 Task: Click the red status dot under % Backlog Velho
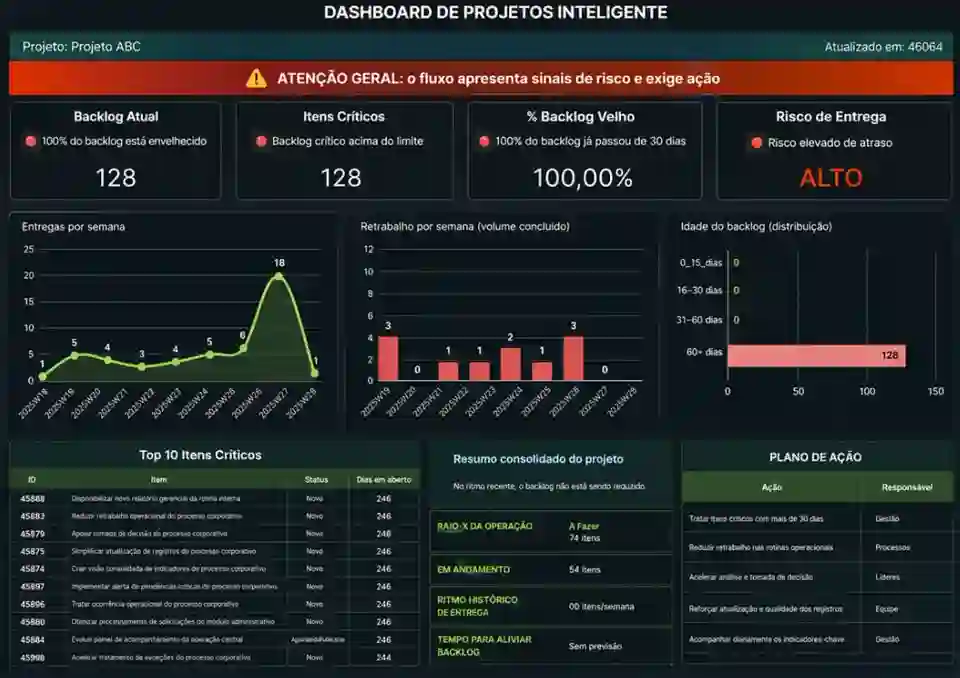click(x=484, y=142)
